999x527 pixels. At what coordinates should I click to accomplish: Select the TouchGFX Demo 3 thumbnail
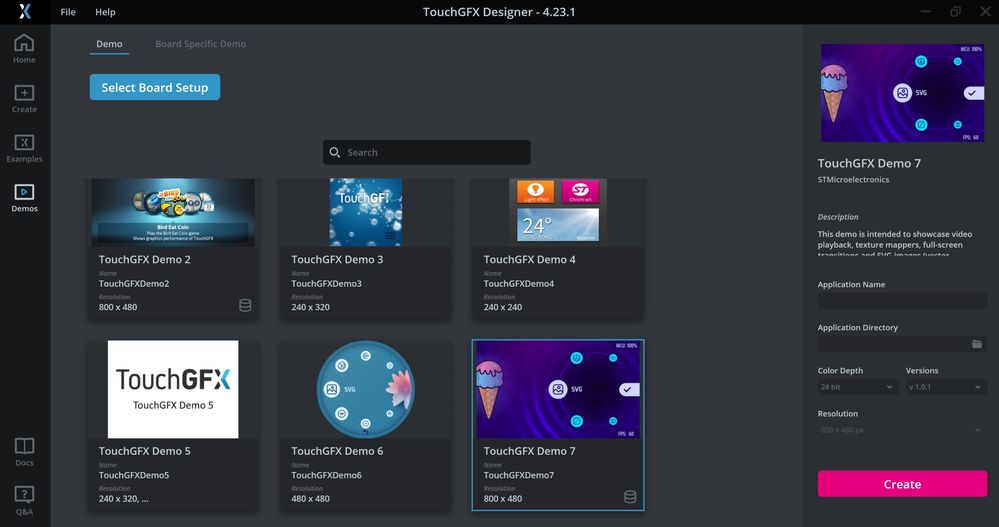coord(366,212)
